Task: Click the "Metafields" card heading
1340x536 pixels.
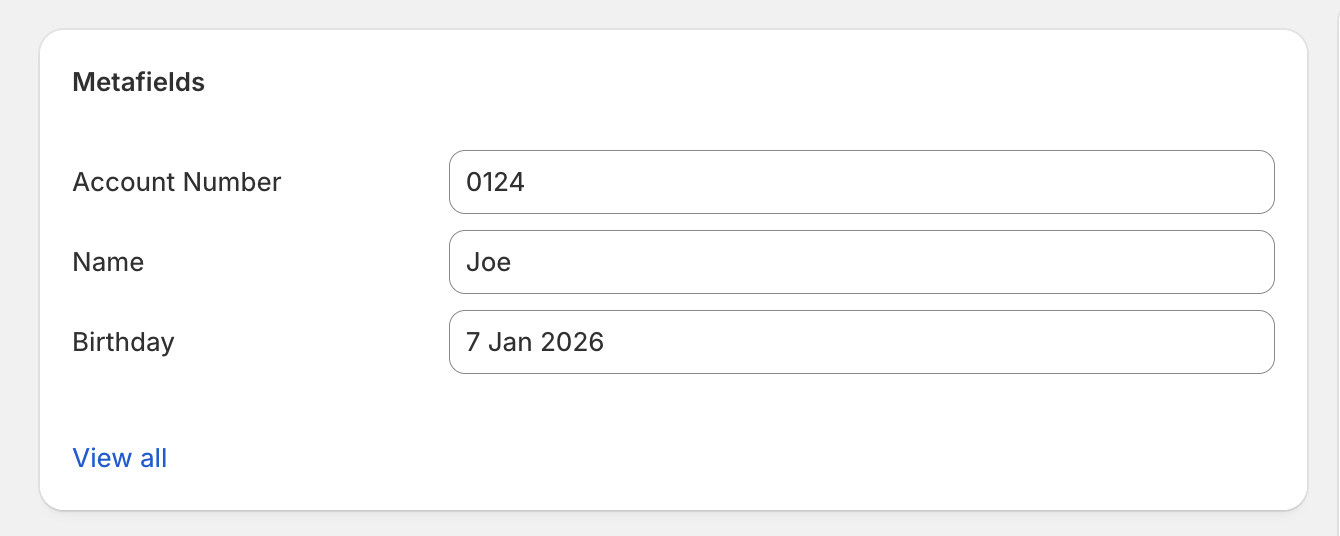Action: coord(139,82)
